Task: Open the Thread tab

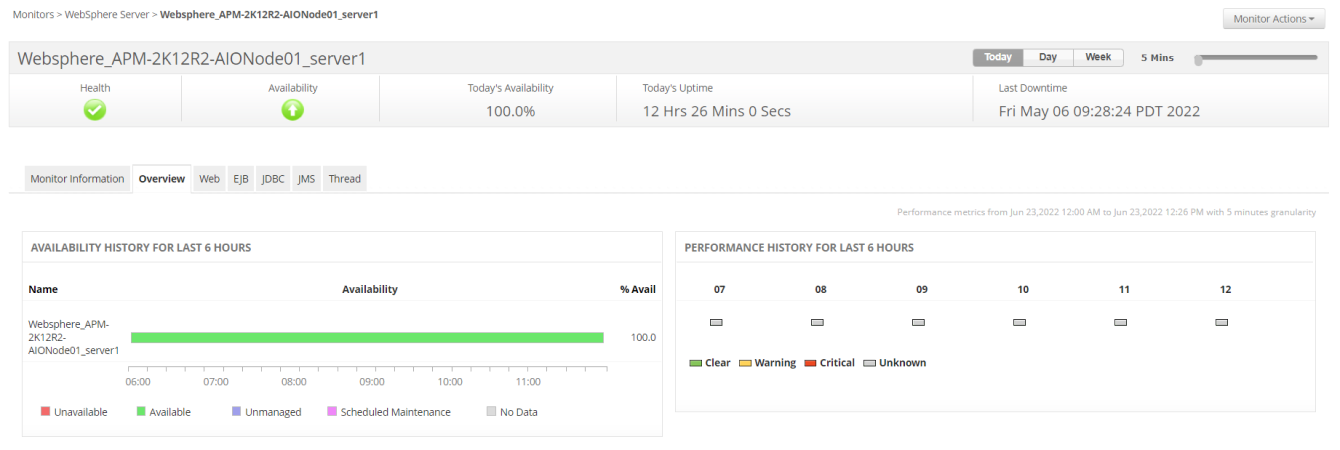Action: tap(344, 179)
